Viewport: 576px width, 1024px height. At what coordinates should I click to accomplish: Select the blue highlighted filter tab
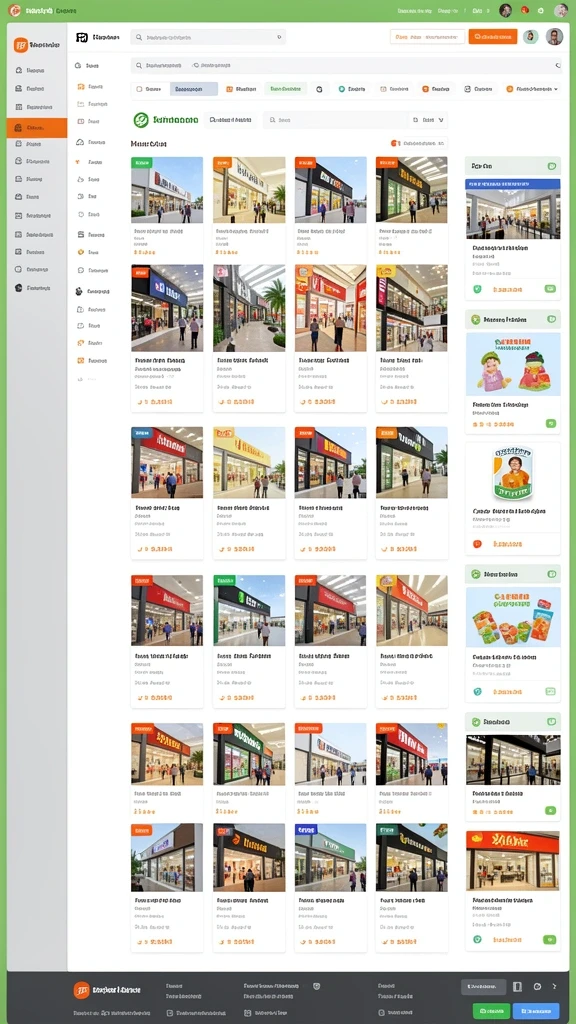click(194, 89)
